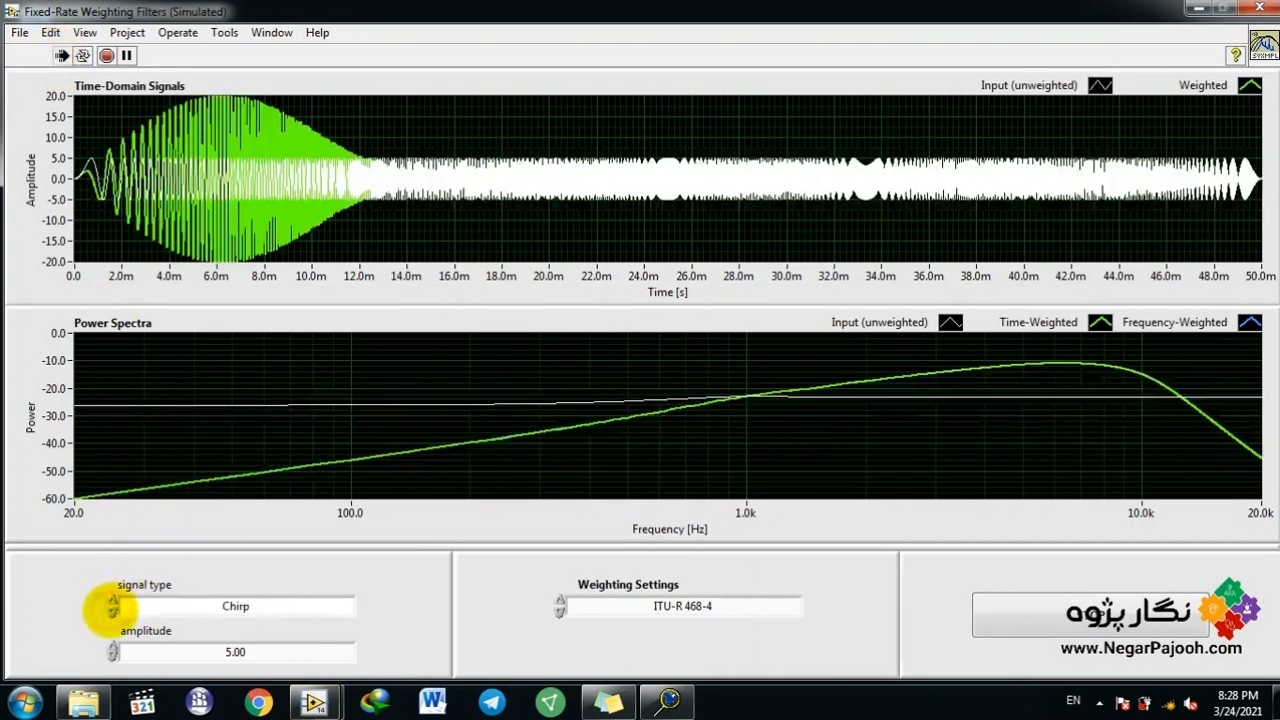This screenshot has height=720, width=1280.
Task: Click the amplitude value field showing 5.00
Action: tap(236, 653)
